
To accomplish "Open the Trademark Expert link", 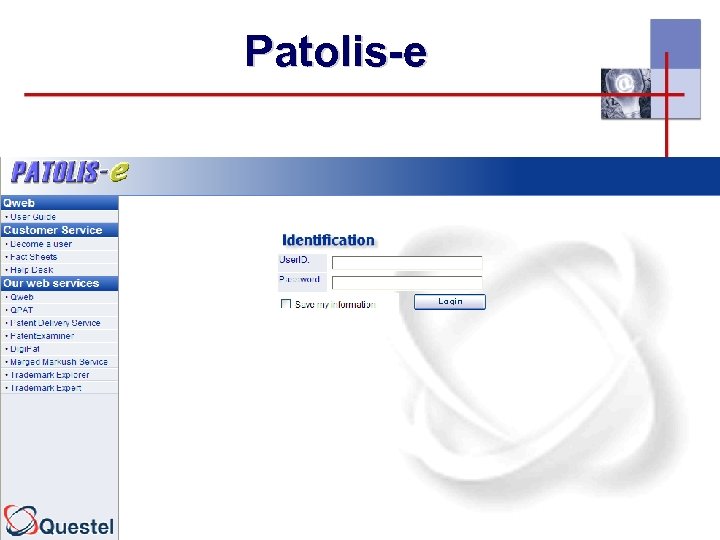I will tap(45, 388).
